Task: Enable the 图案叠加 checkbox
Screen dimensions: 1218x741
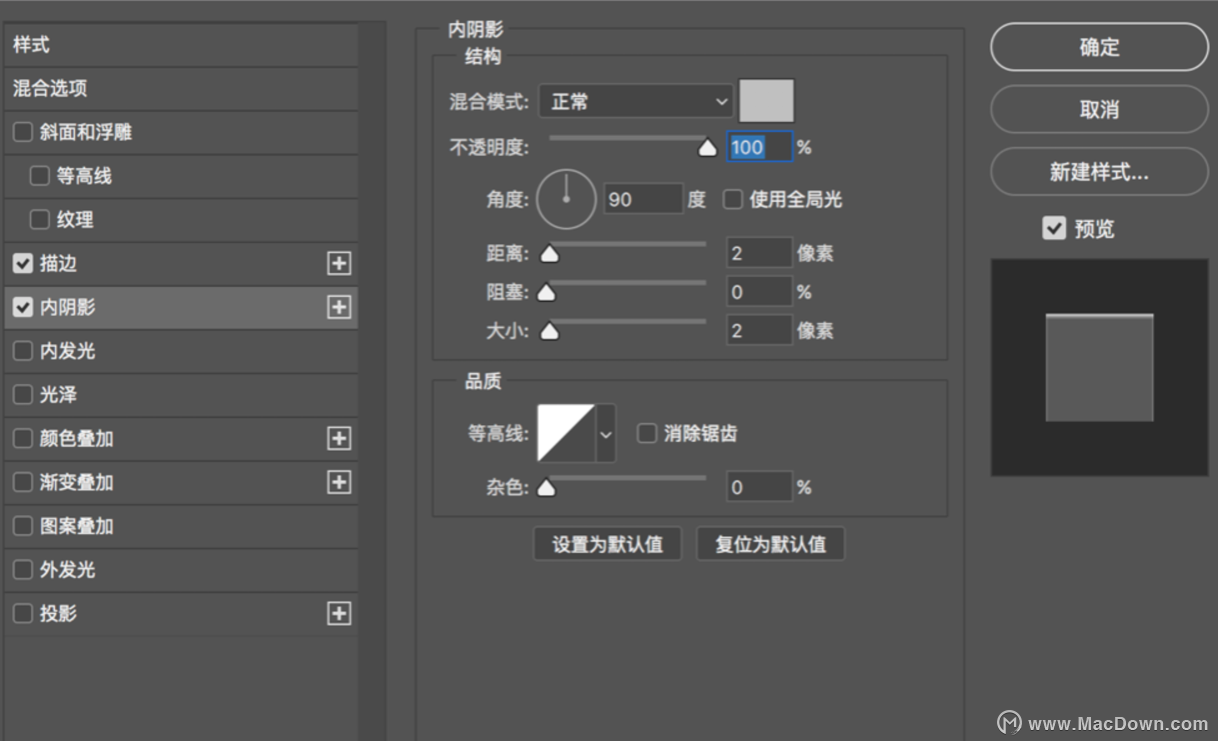Action: tap(23, 526)
